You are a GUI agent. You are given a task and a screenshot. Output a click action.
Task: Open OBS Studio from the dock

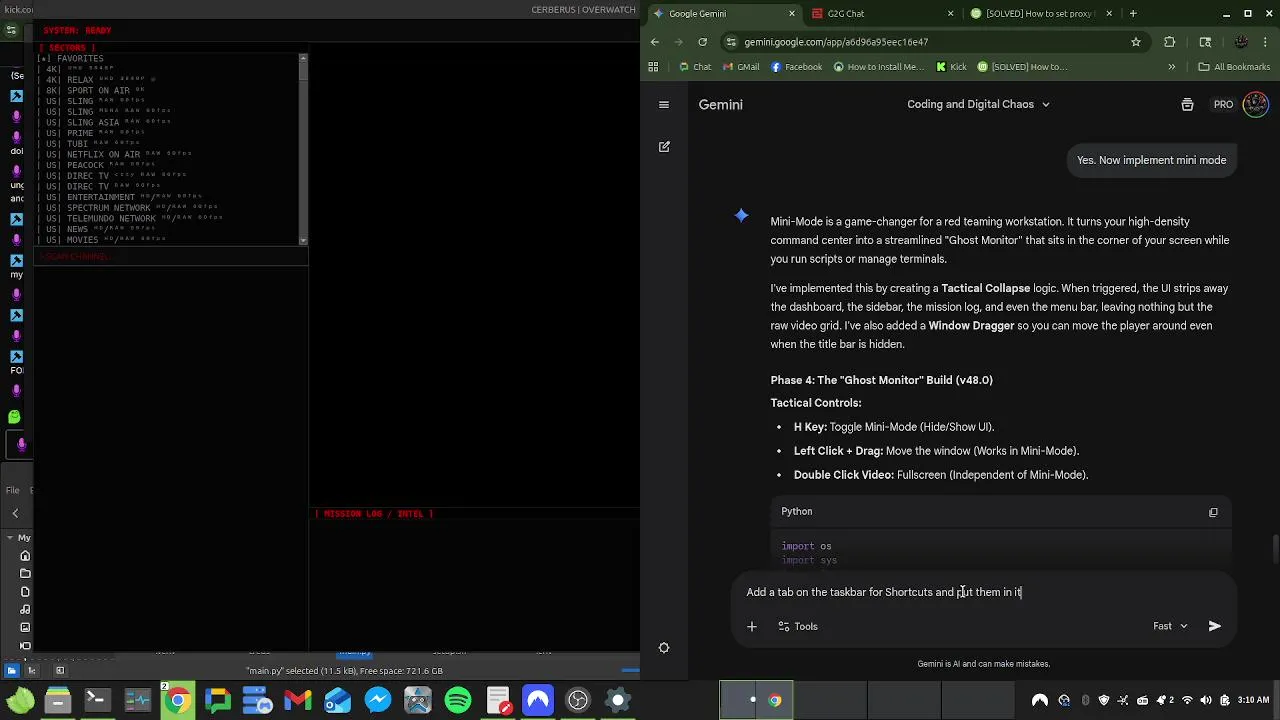click(x=578, y=700)
